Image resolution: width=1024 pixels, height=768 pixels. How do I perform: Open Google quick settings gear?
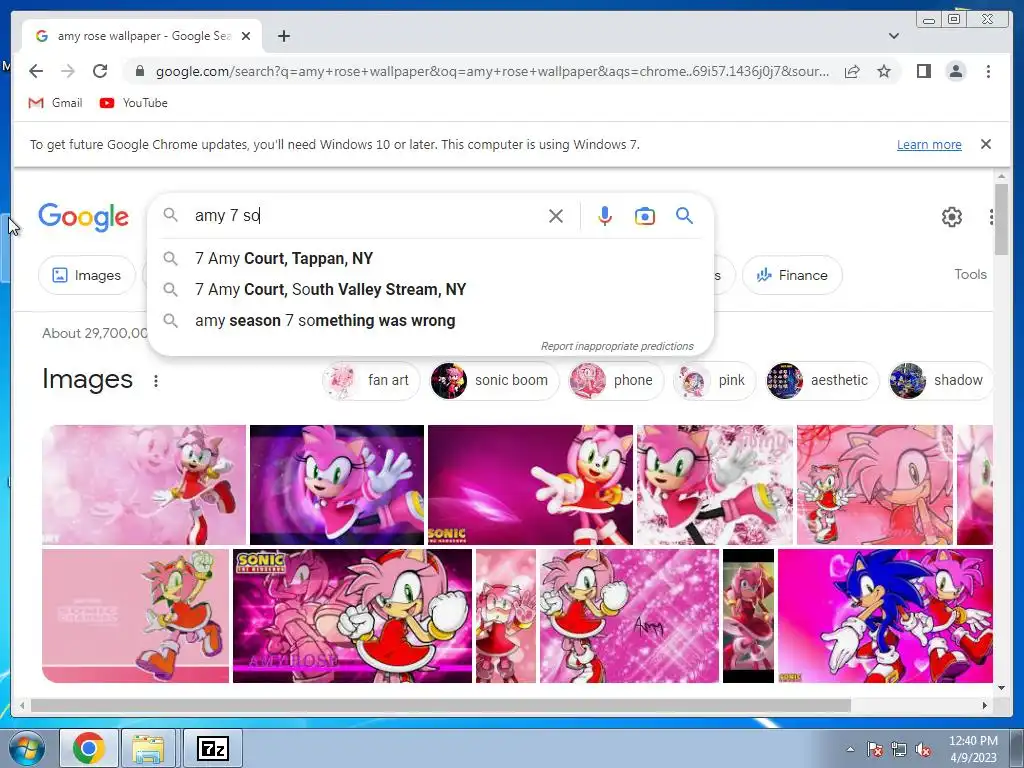pyautogui.click(x=952, y=217)
